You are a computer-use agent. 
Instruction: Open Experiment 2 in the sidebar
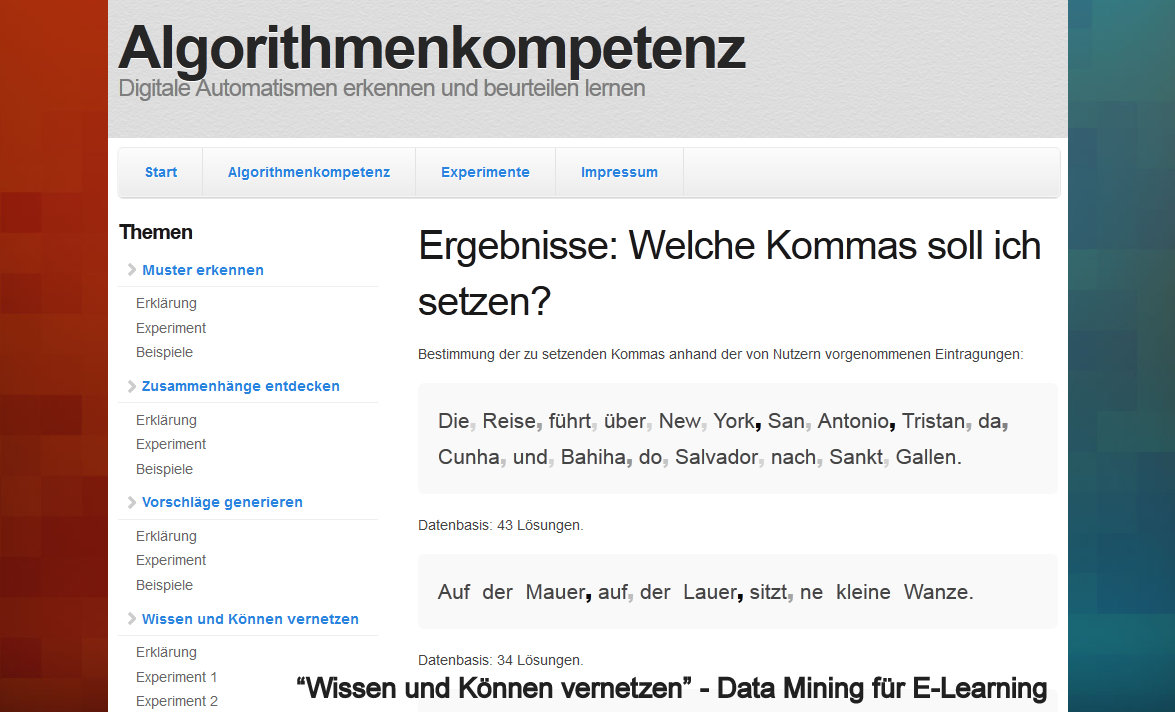pyautogui.click(x=176, y=701)
